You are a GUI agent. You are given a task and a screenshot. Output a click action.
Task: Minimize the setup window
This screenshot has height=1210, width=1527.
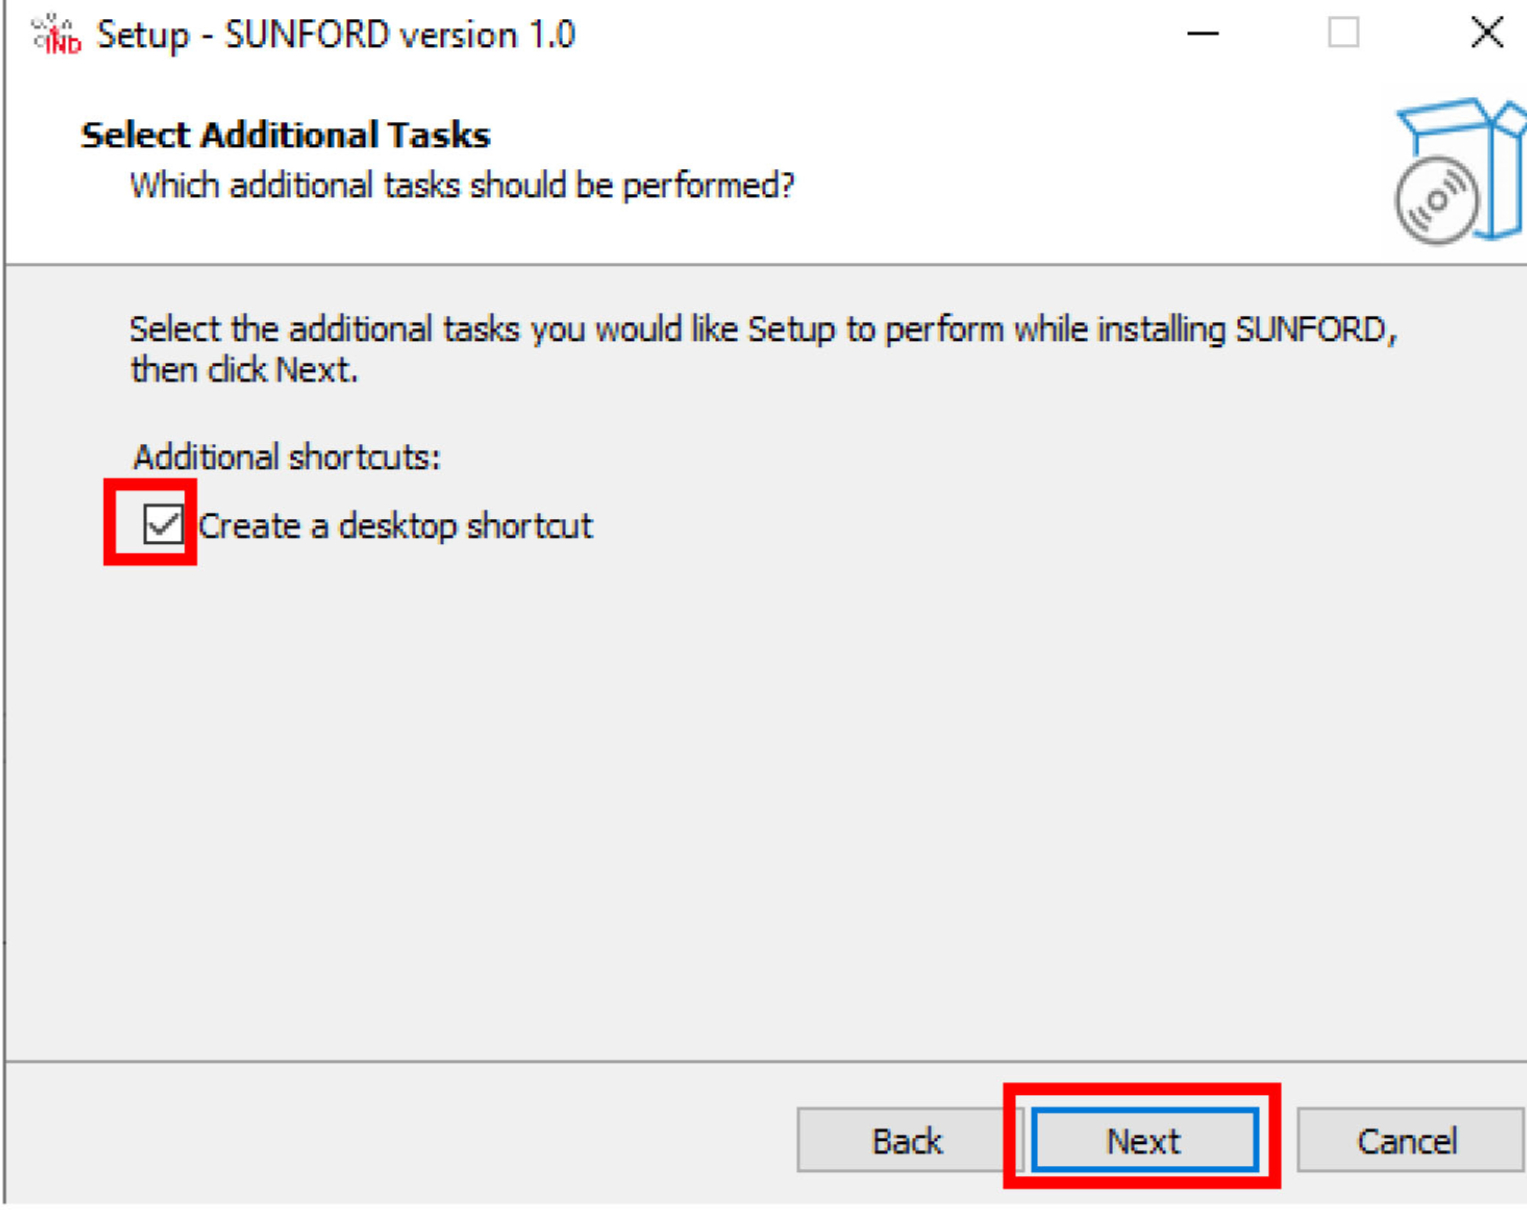1202,33
